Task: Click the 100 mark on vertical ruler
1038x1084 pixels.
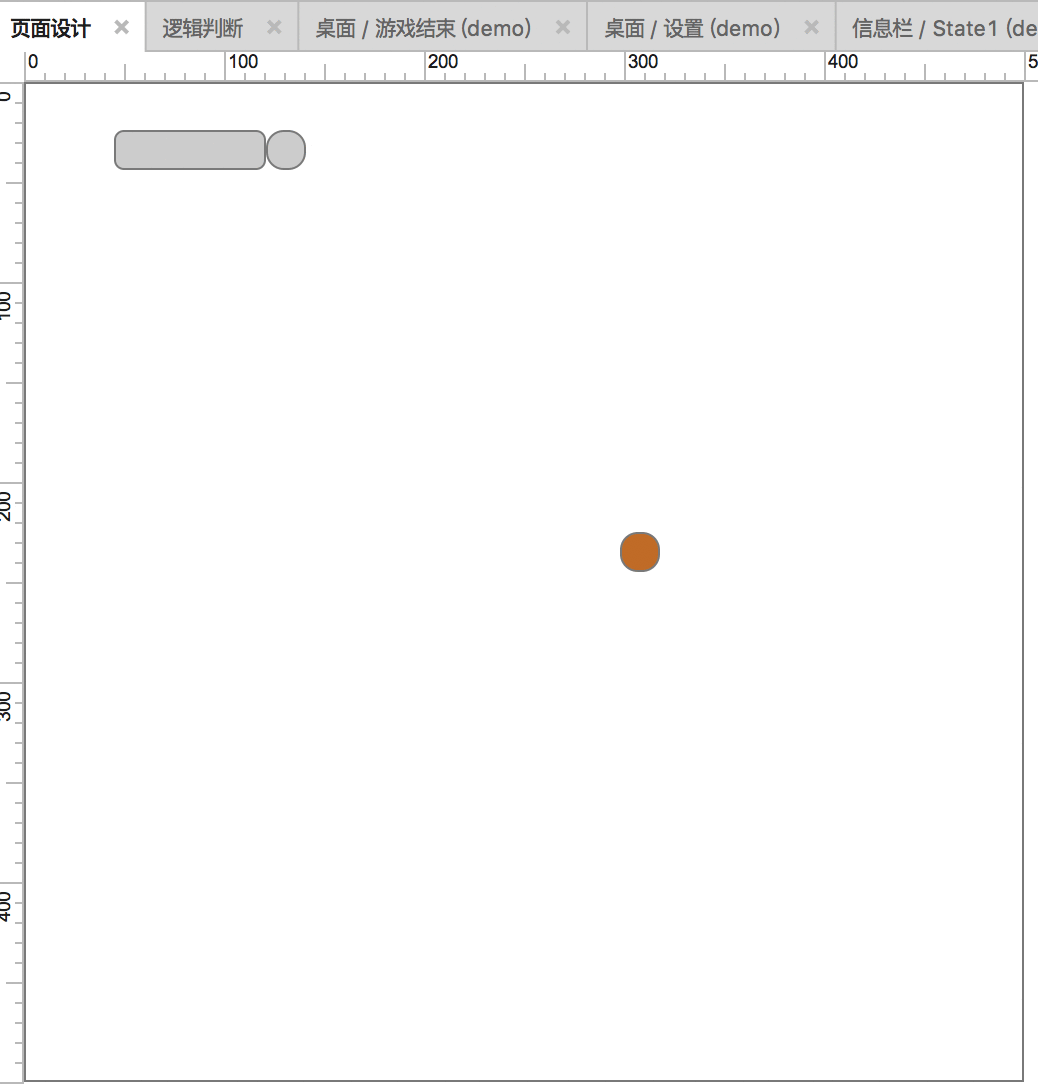Action: [6, 305]
